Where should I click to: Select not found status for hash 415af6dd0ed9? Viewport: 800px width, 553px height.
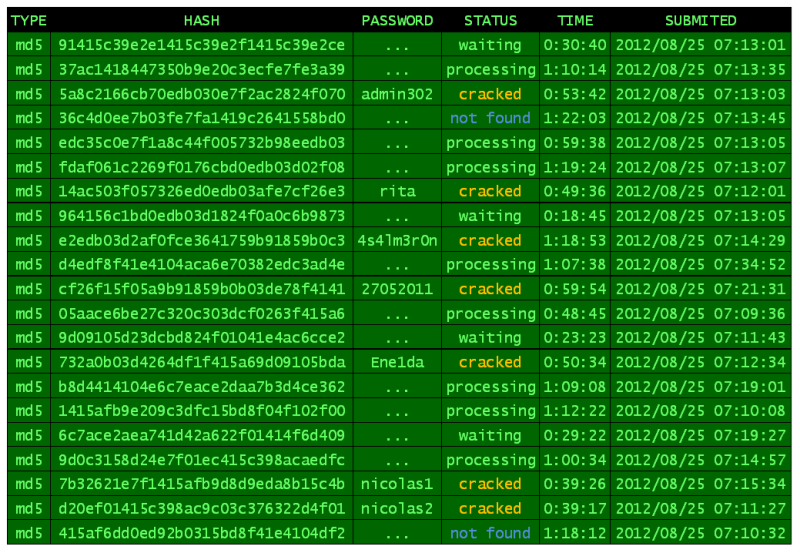click(x=490, y=533)
